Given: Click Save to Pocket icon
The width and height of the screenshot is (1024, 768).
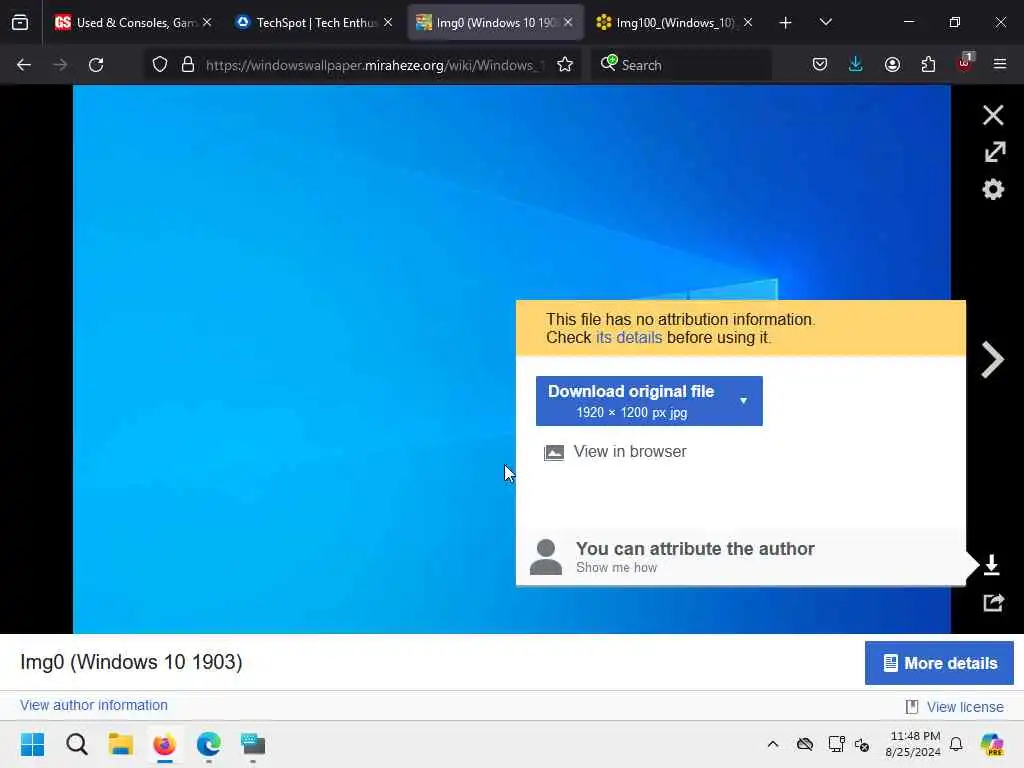Looking at the screenshot, I should click(x=820, y=65).
